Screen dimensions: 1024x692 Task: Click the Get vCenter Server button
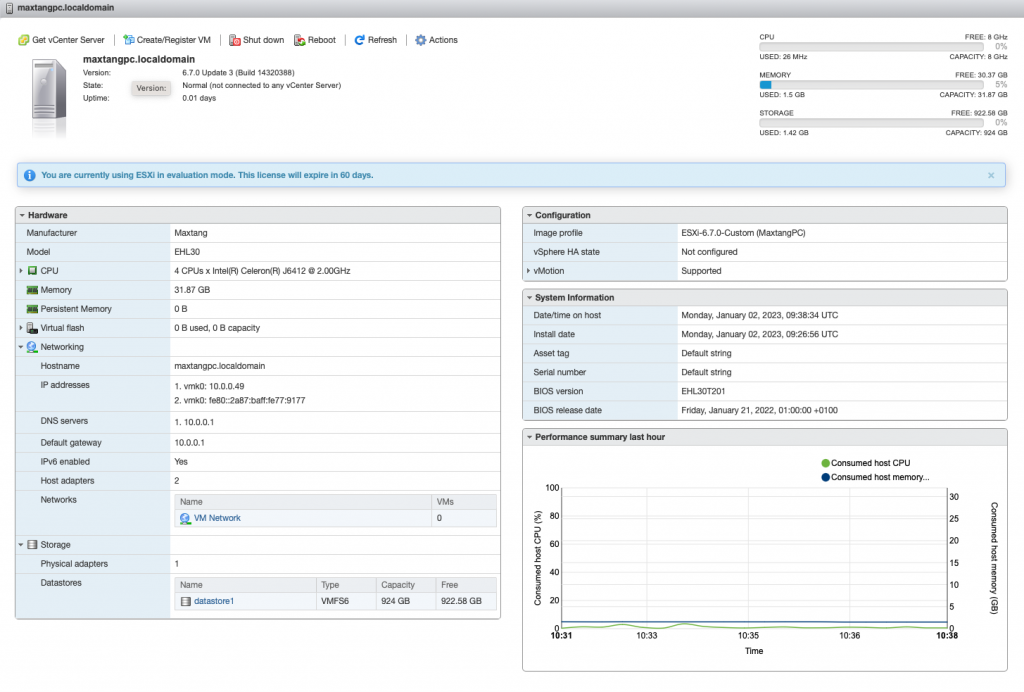coord(61,40)
